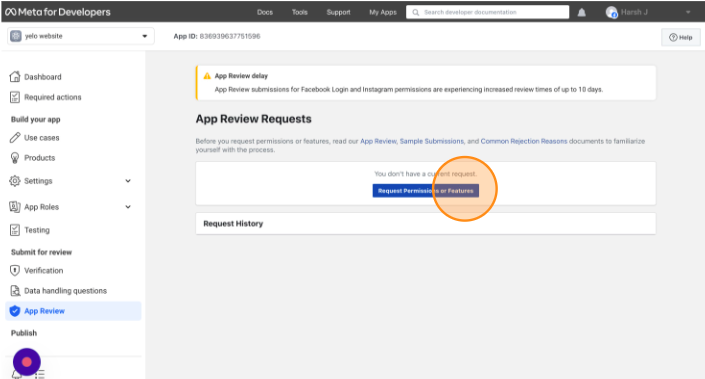The width and height of the screenshot is (705, 379).
Task: Click the Settings gear icon
Action: (x=15, y=181)
